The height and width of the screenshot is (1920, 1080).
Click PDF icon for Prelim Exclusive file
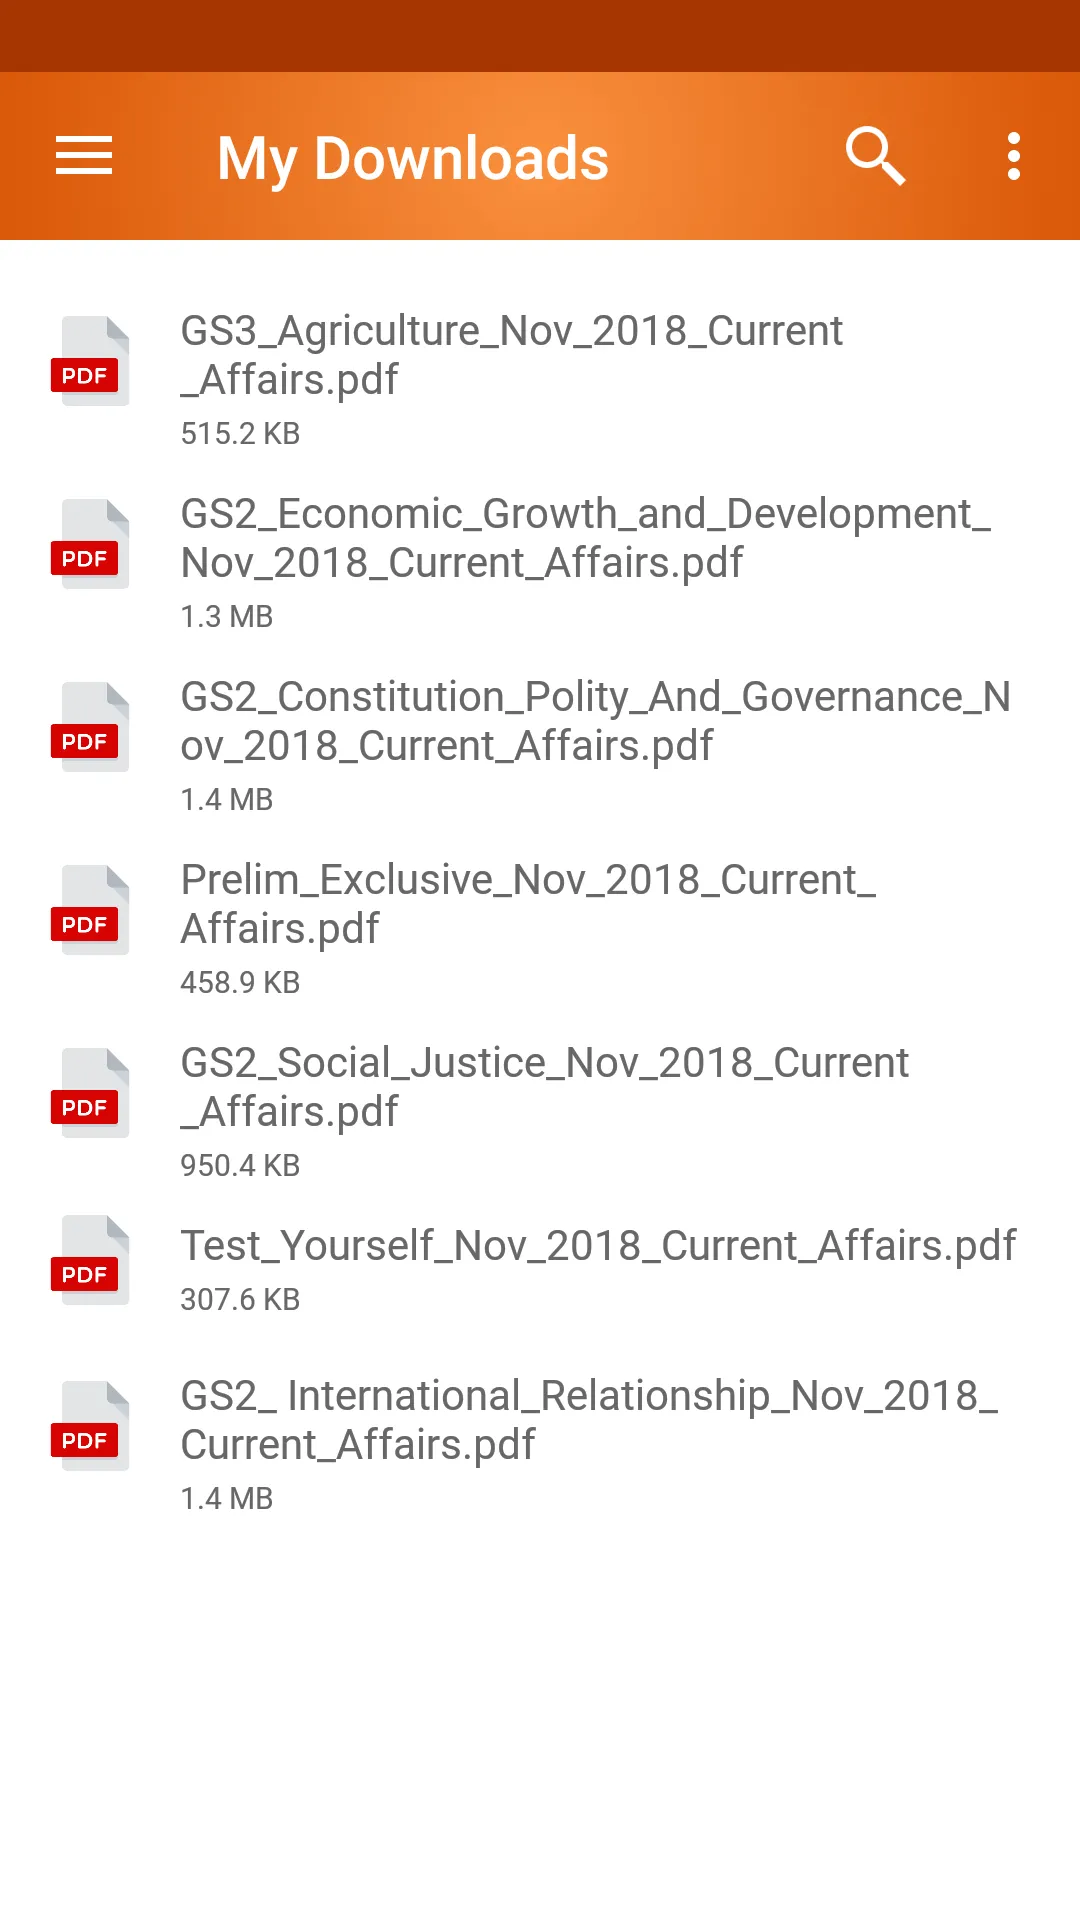pyautogui.click(x=90, y=910)
